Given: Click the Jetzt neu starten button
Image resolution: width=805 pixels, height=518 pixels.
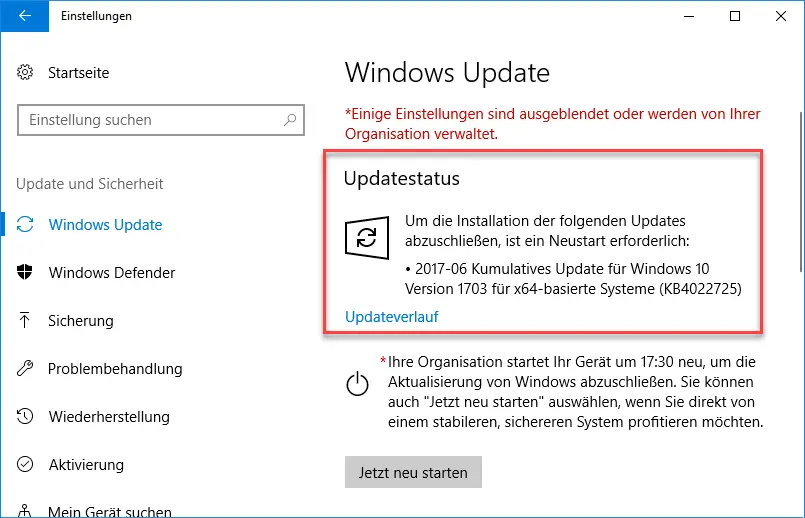Looking at the screenshot, I should pyautogui.click(x=413, y=472).
